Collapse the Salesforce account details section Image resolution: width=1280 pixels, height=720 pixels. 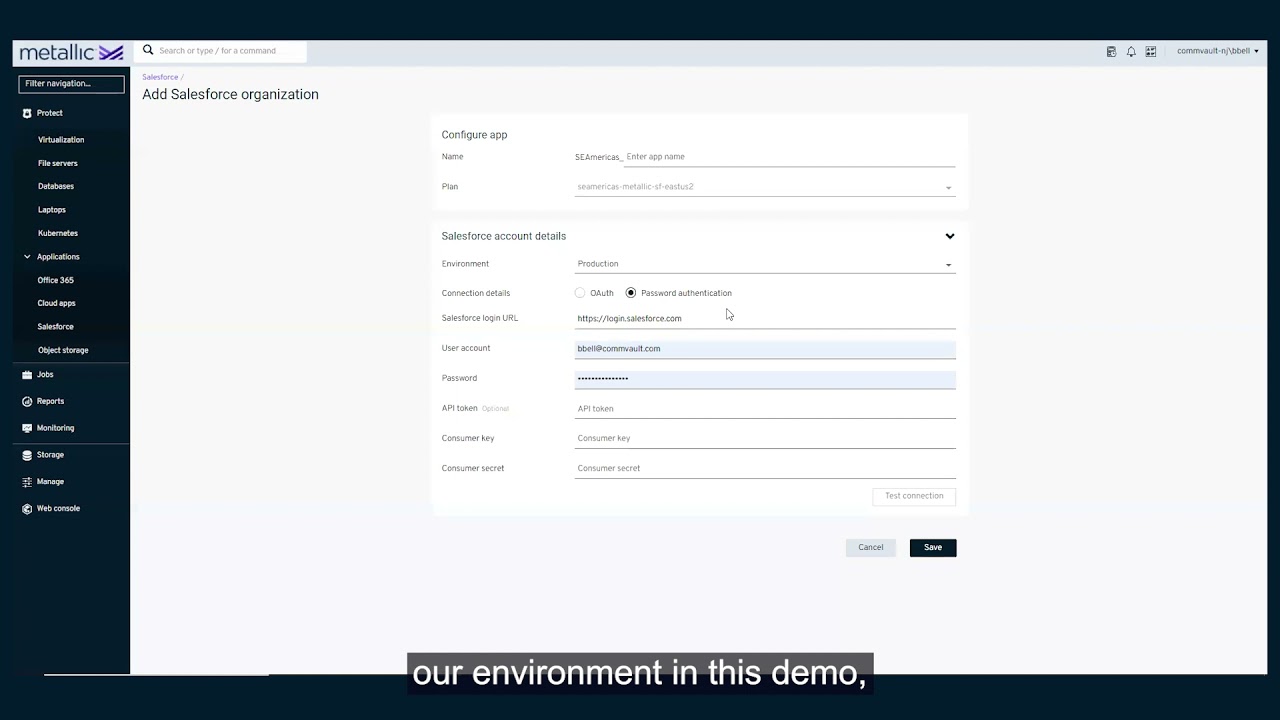[950, 236]
